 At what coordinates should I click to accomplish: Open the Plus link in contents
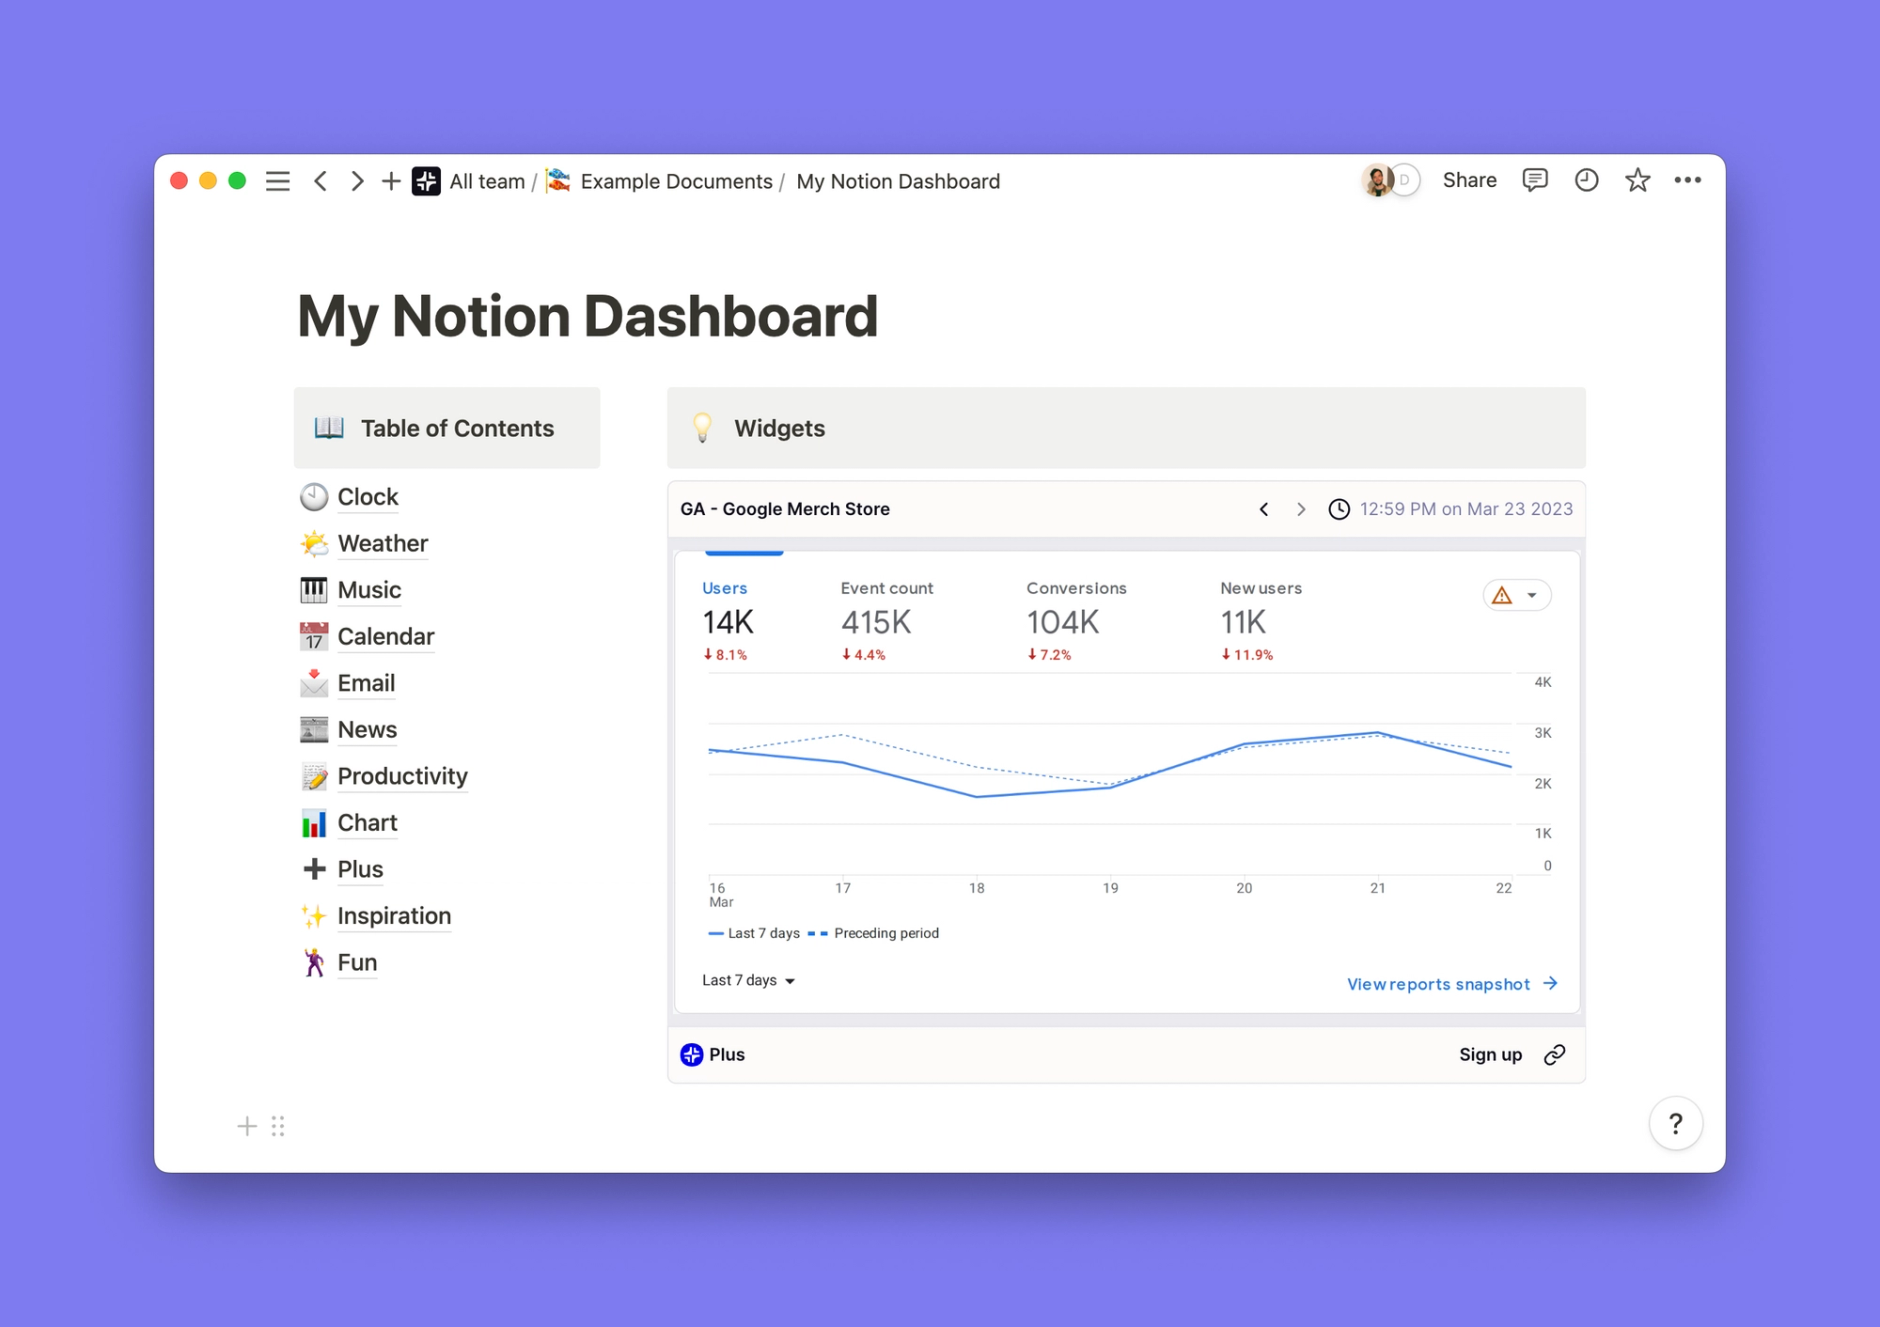click(360, 869)
